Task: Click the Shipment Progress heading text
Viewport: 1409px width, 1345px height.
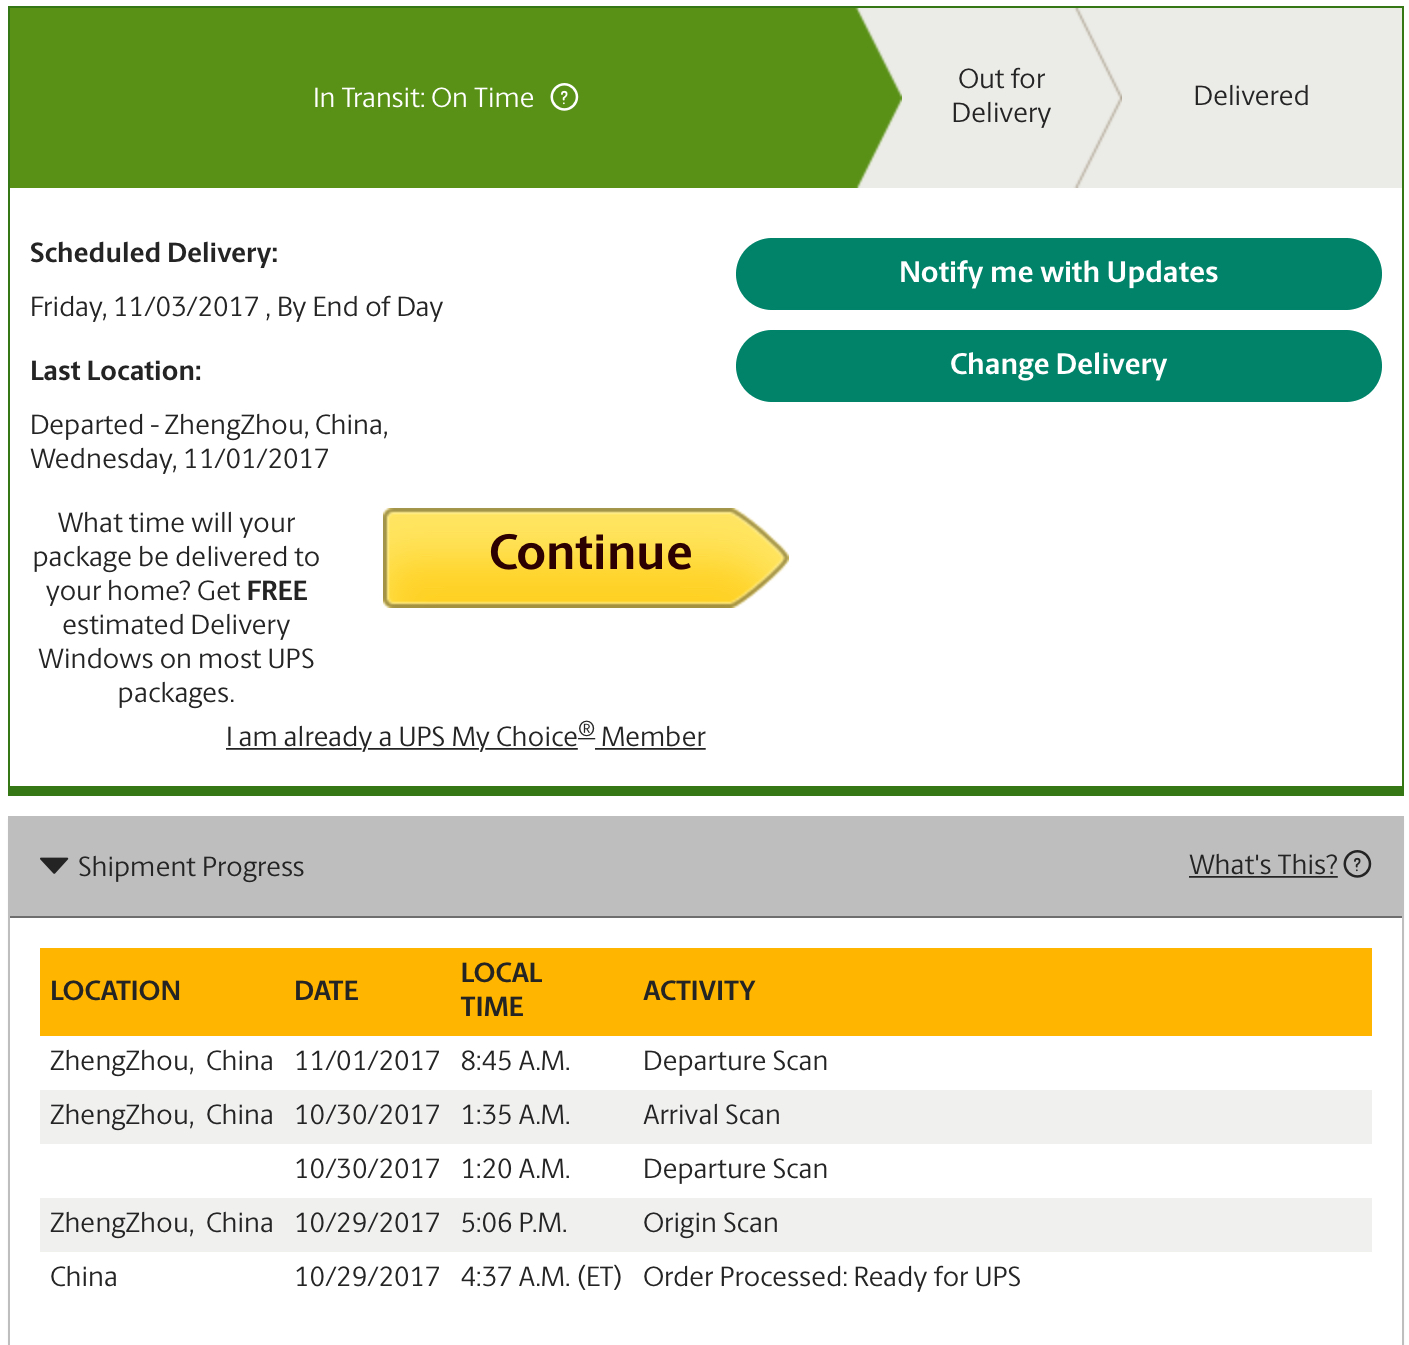Action: pyautogui.click(x=191, y=866)
